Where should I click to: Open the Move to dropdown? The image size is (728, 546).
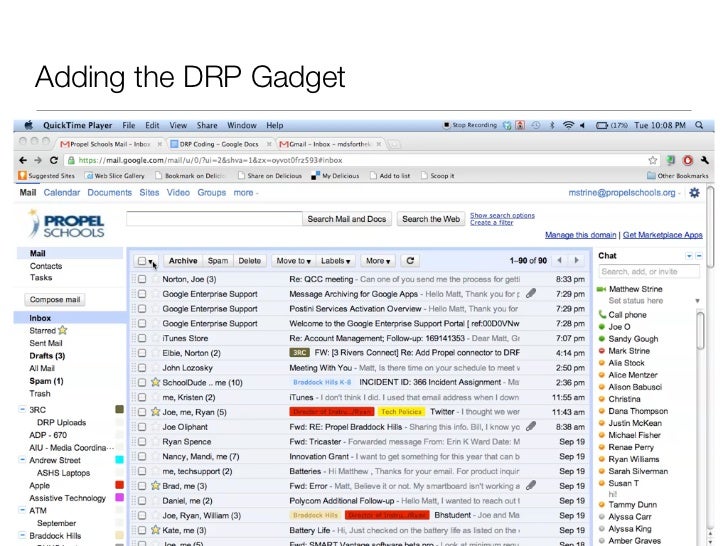[x=293, y=261]
